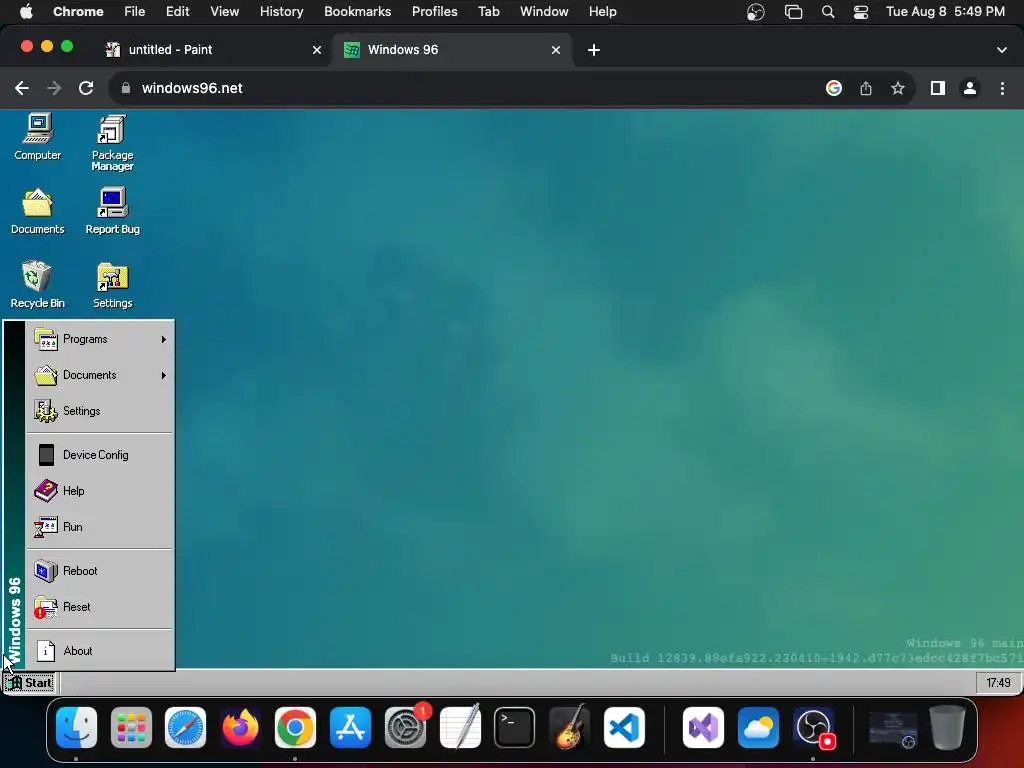This screenshot has width=1024, height=768.
Task: Open Control Center in menu bar
Action: pos(861,12)
